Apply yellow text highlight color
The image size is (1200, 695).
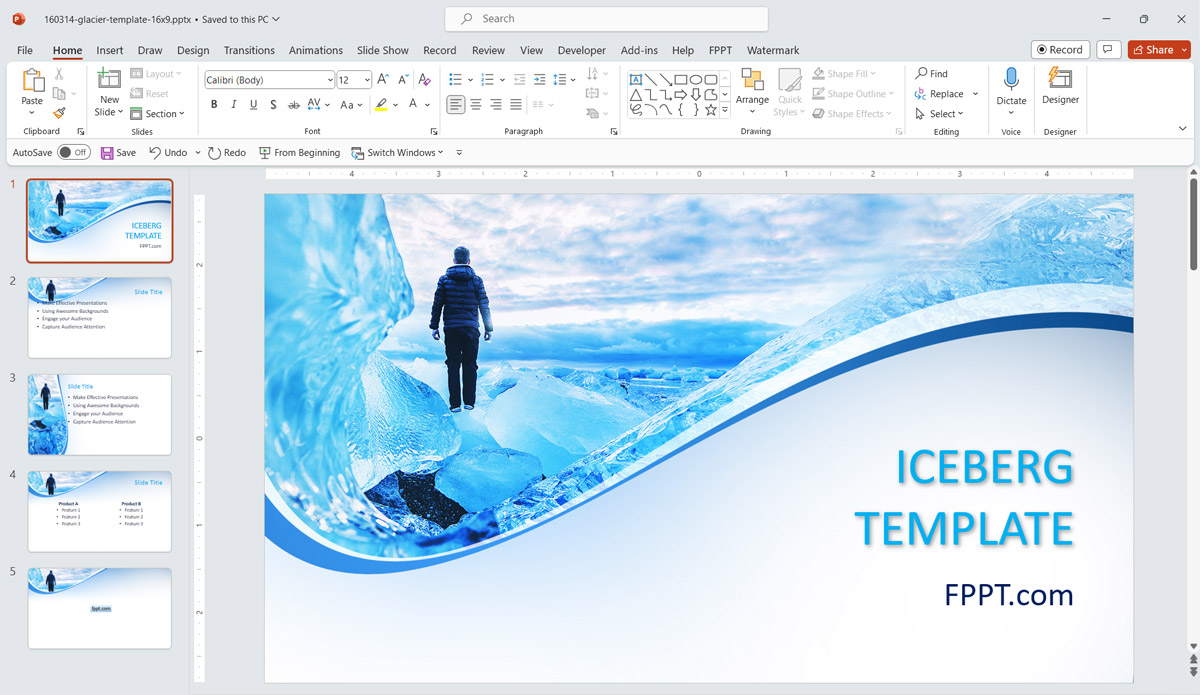(x=381, y=104)
